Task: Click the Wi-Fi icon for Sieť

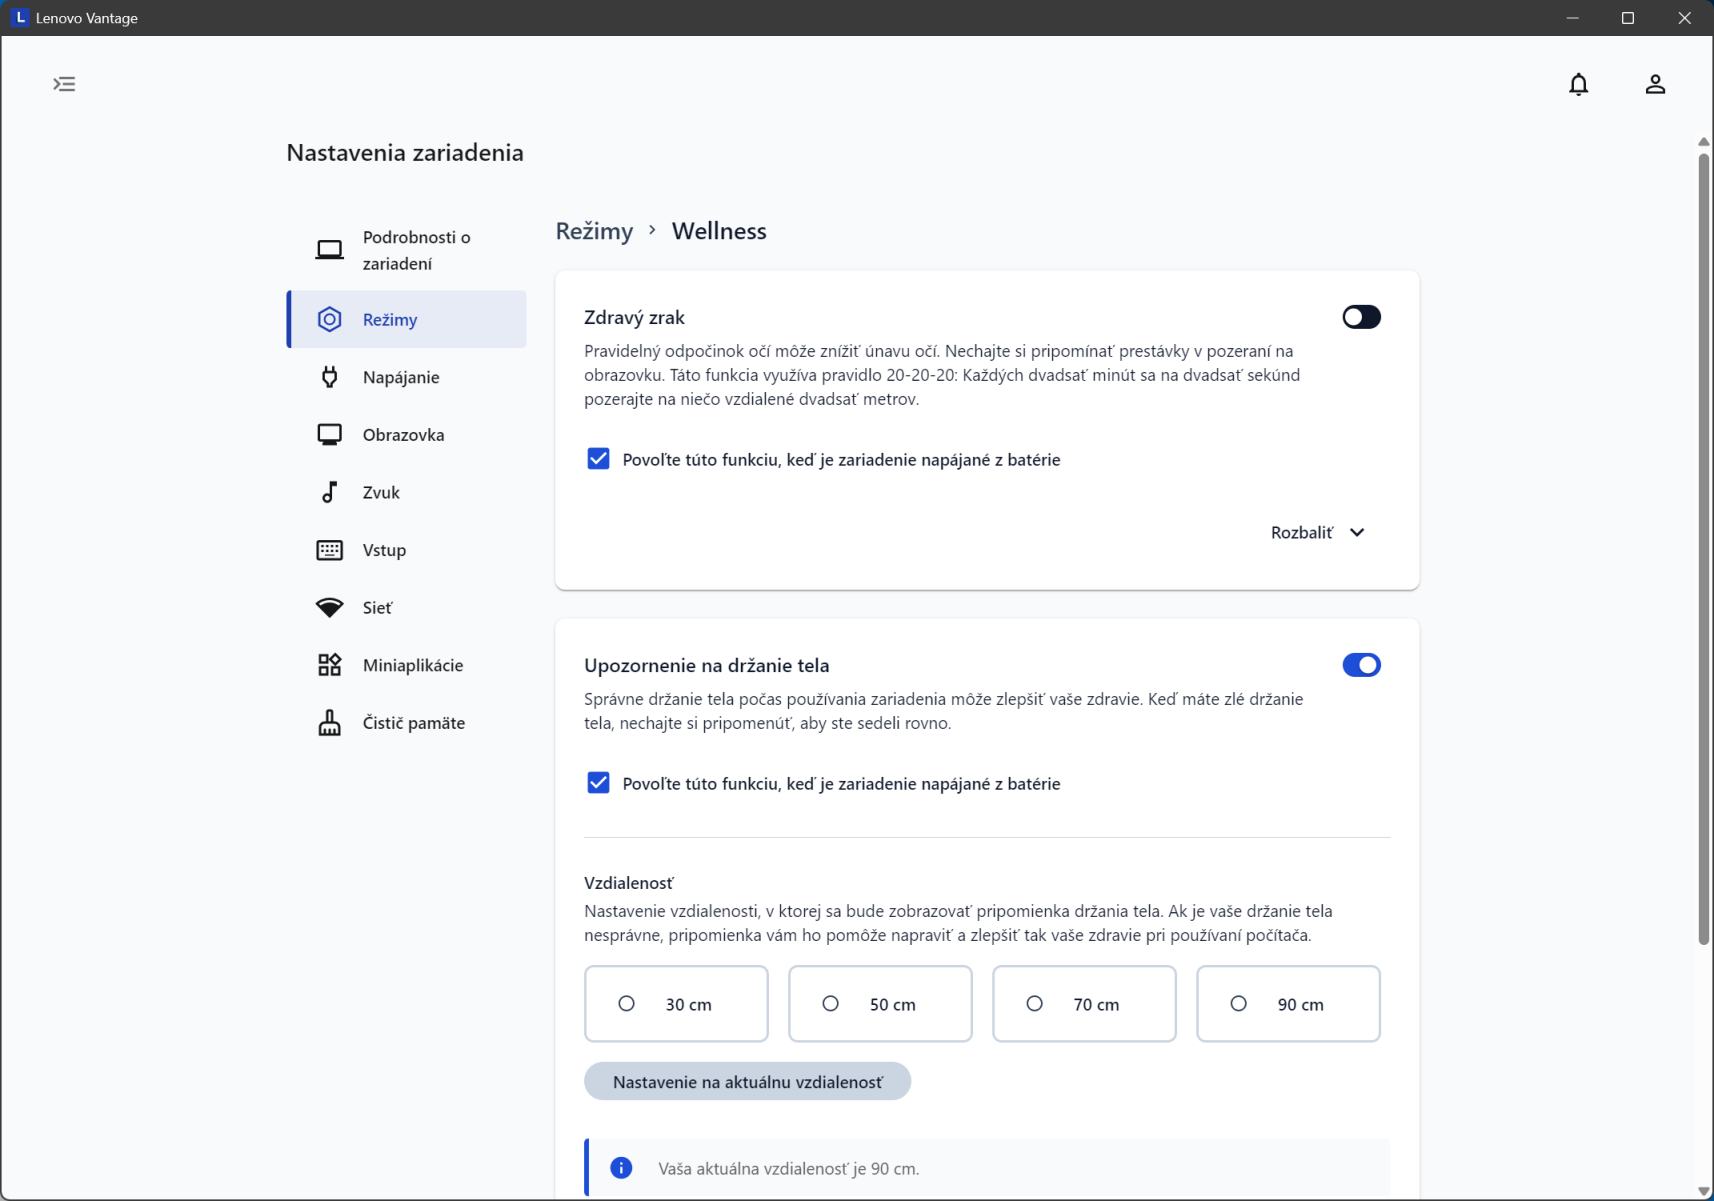Action: click(x=329, y=608)
